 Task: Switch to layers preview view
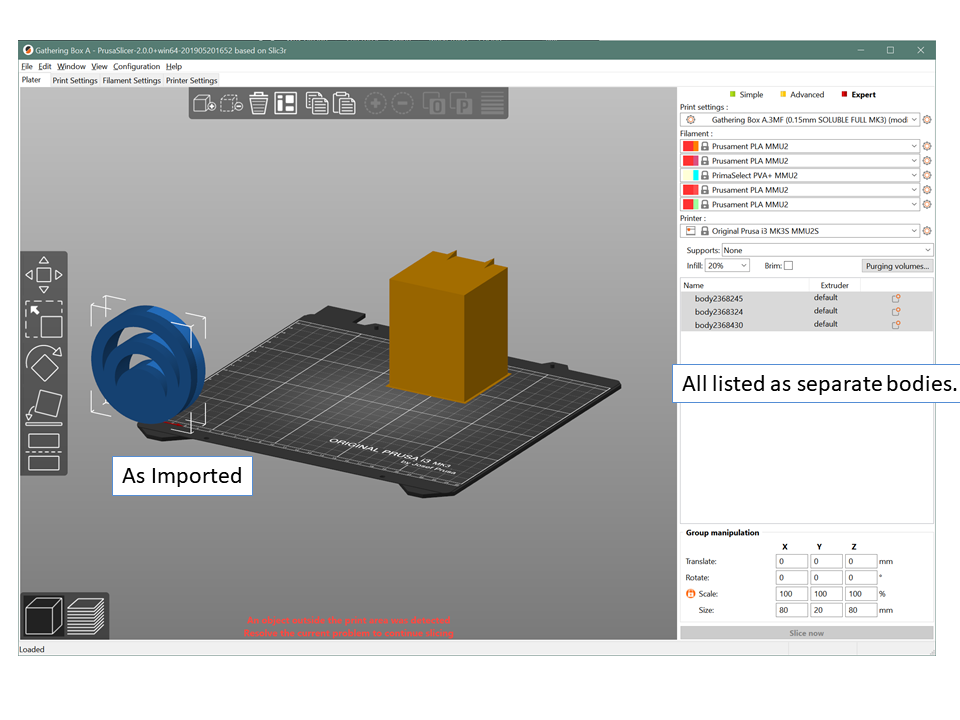click(x=86, y=616)
